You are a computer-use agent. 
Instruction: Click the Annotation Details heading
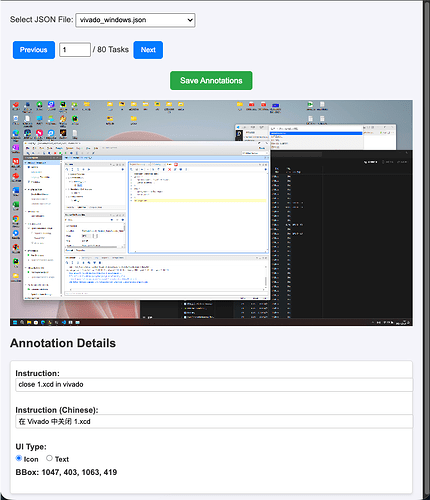coord(63,343)
